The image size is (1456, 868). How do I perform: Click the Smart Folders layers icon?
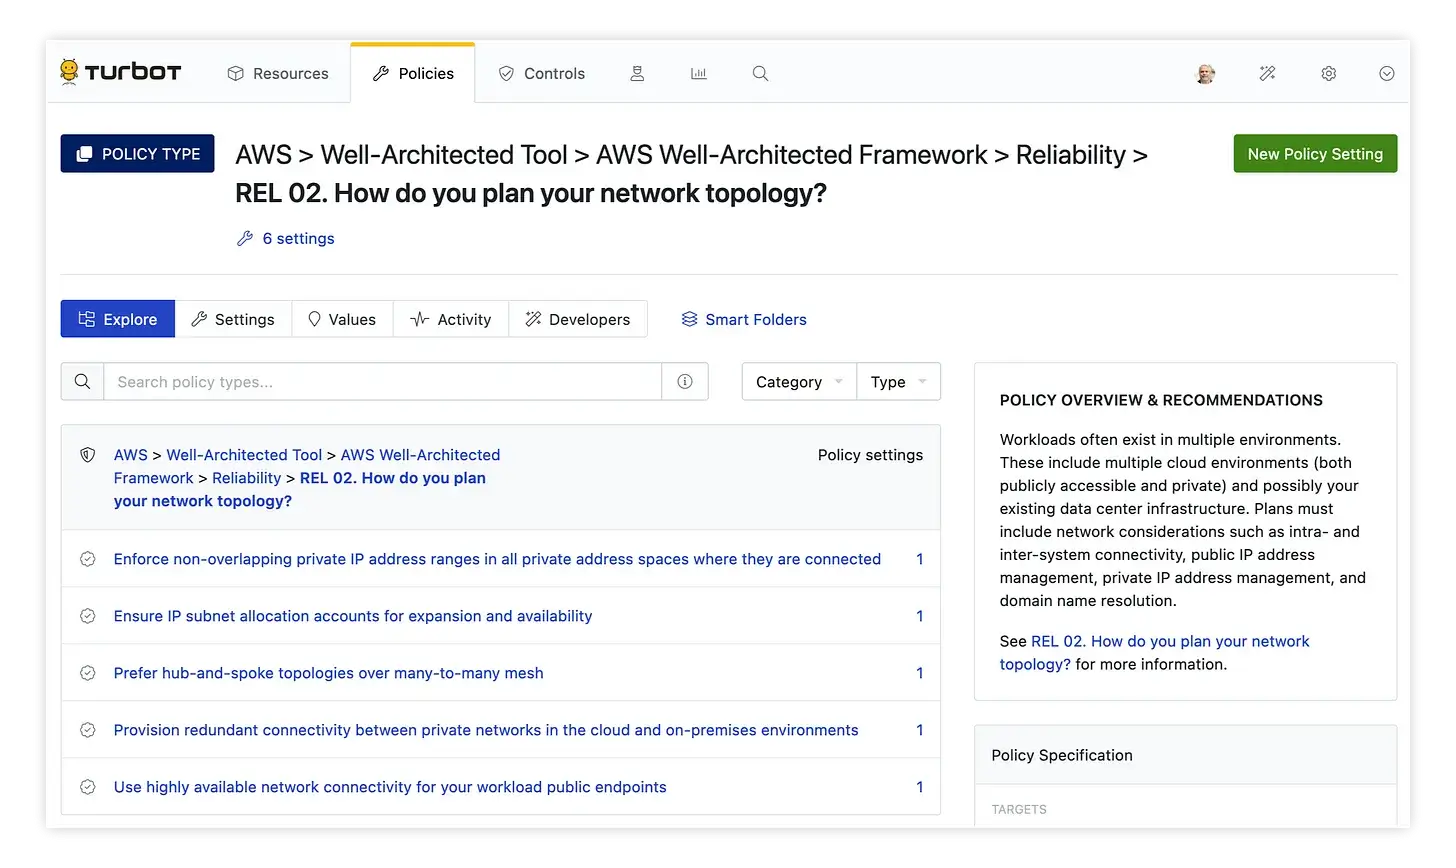click(x=689, y=319)
